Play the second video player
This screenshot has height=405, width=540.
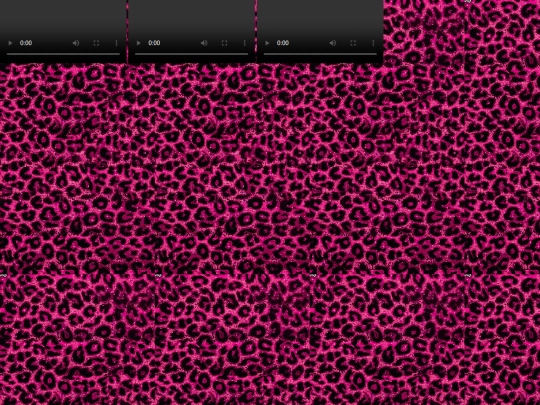point(138,43)
